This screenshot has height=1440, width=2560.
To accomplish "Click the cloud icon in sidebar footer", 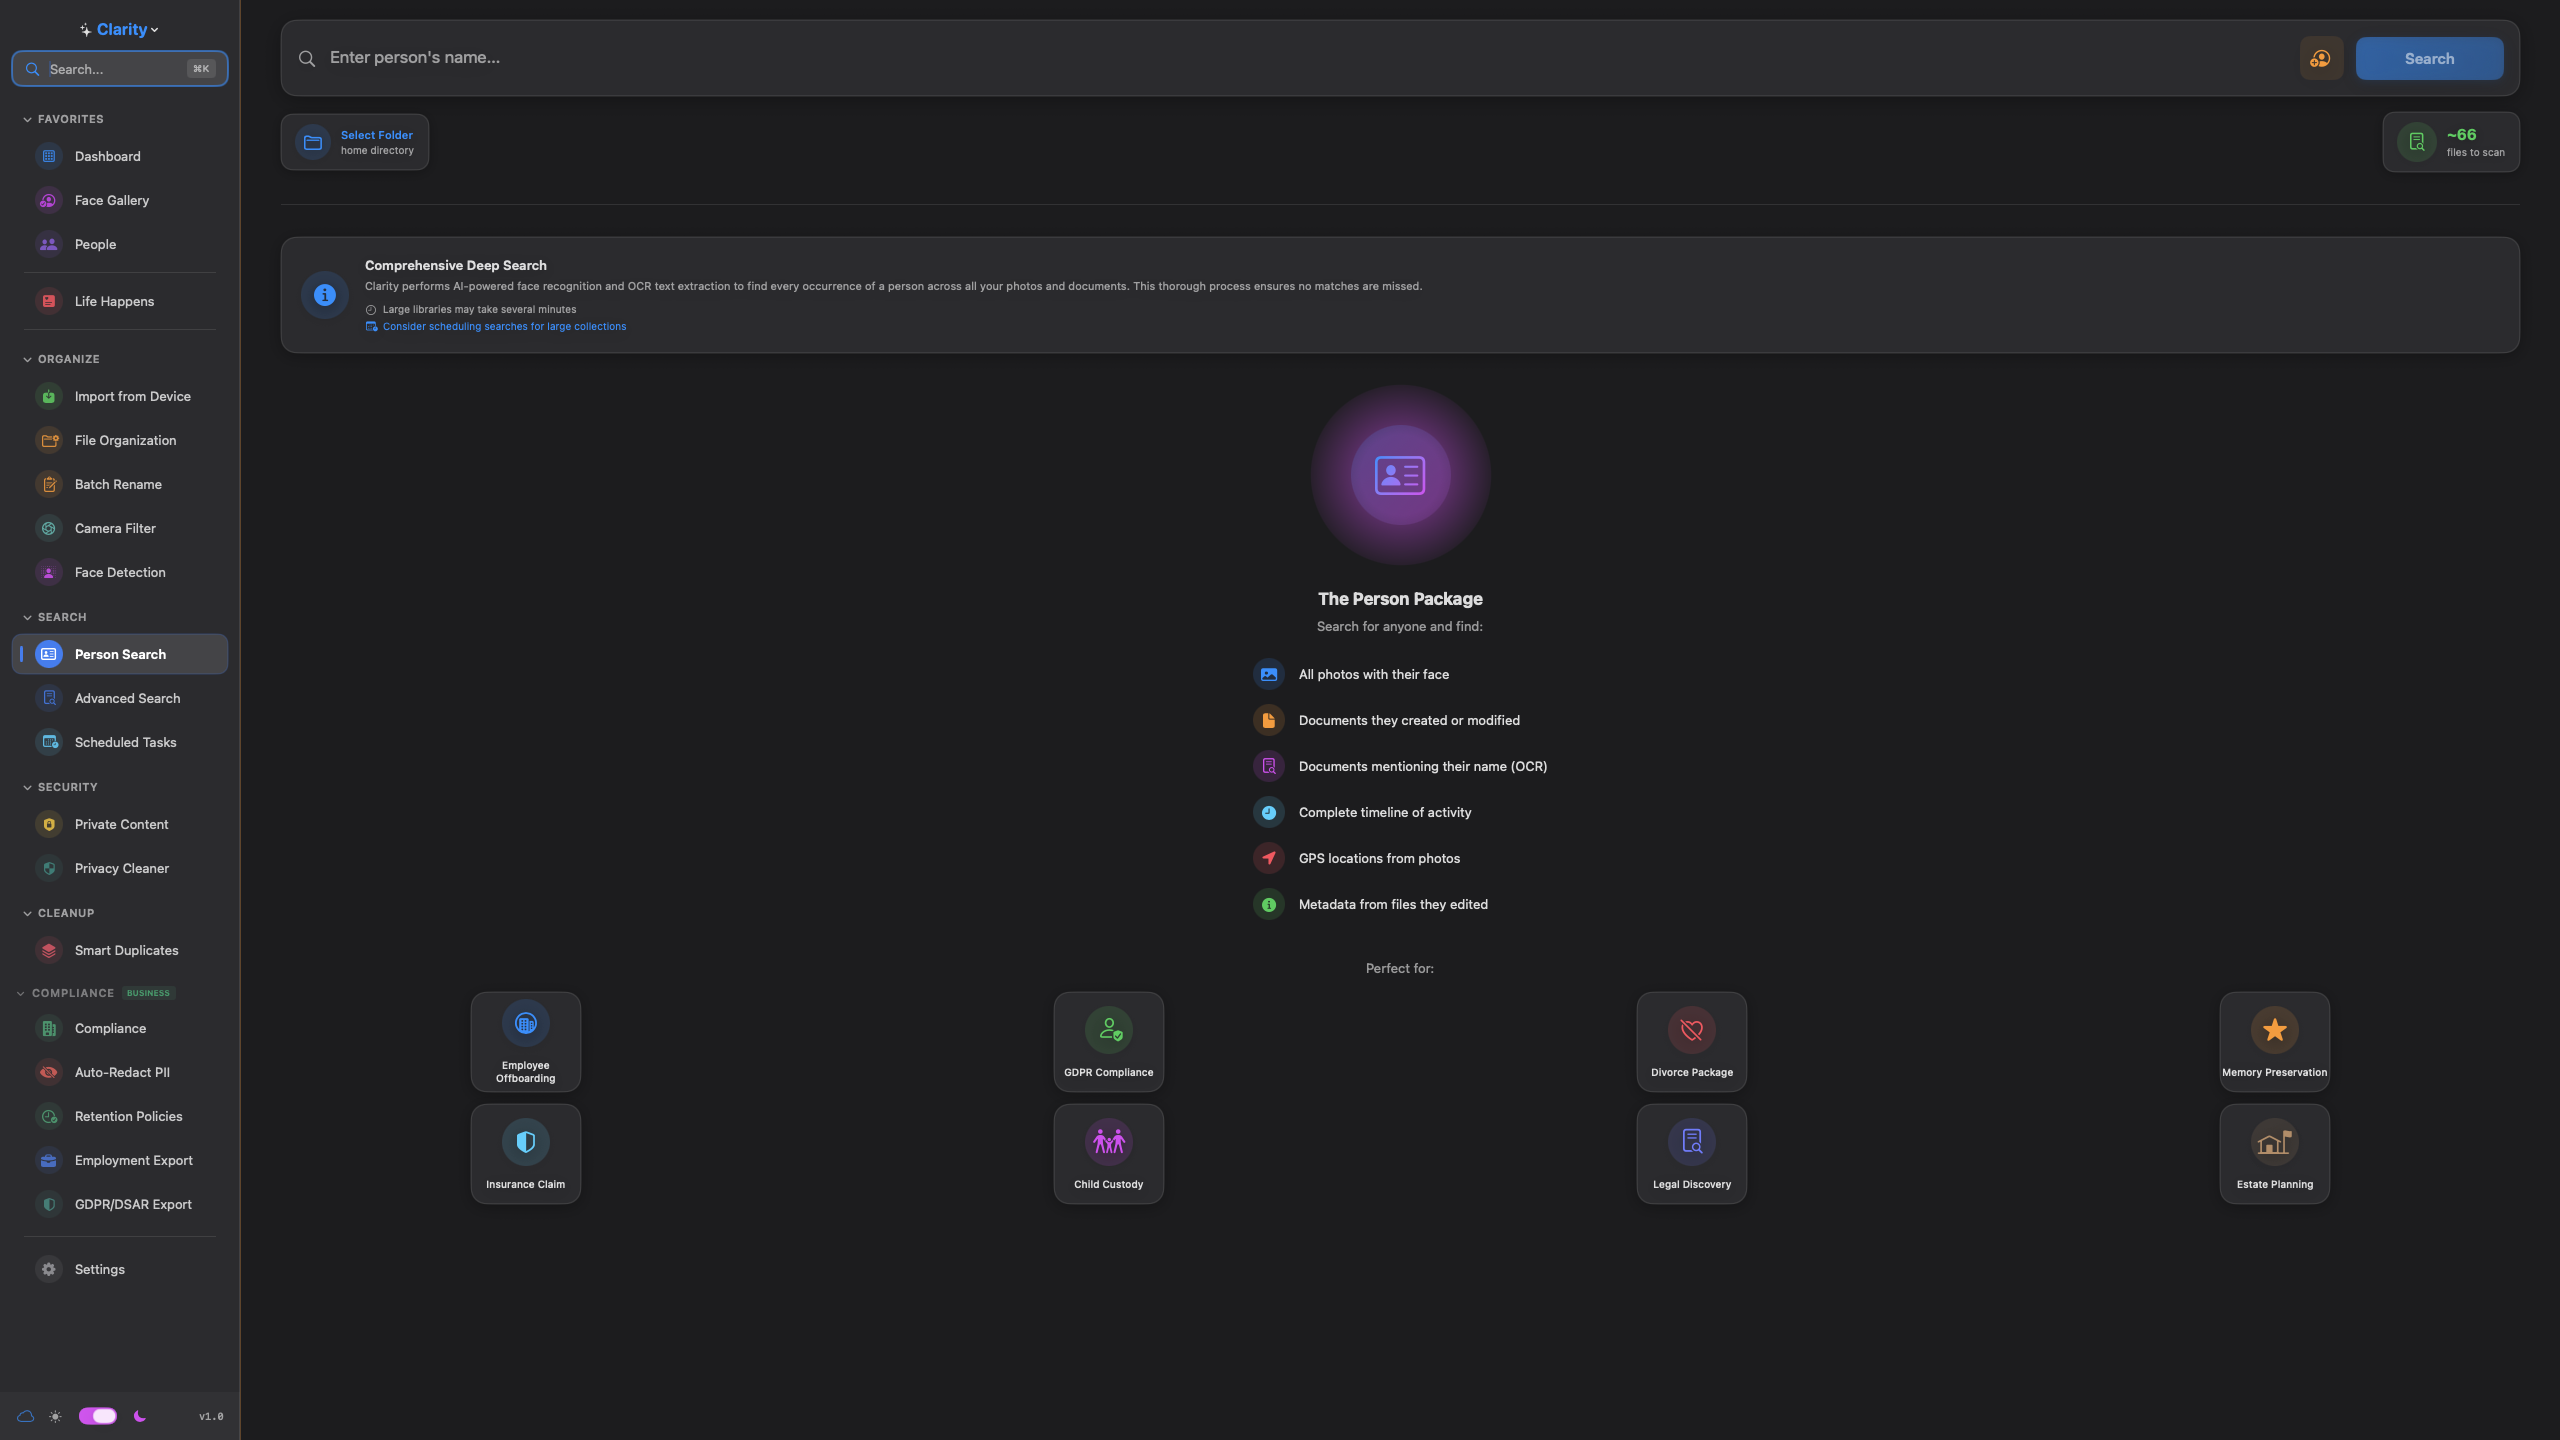I will (x=26, y=1416).
